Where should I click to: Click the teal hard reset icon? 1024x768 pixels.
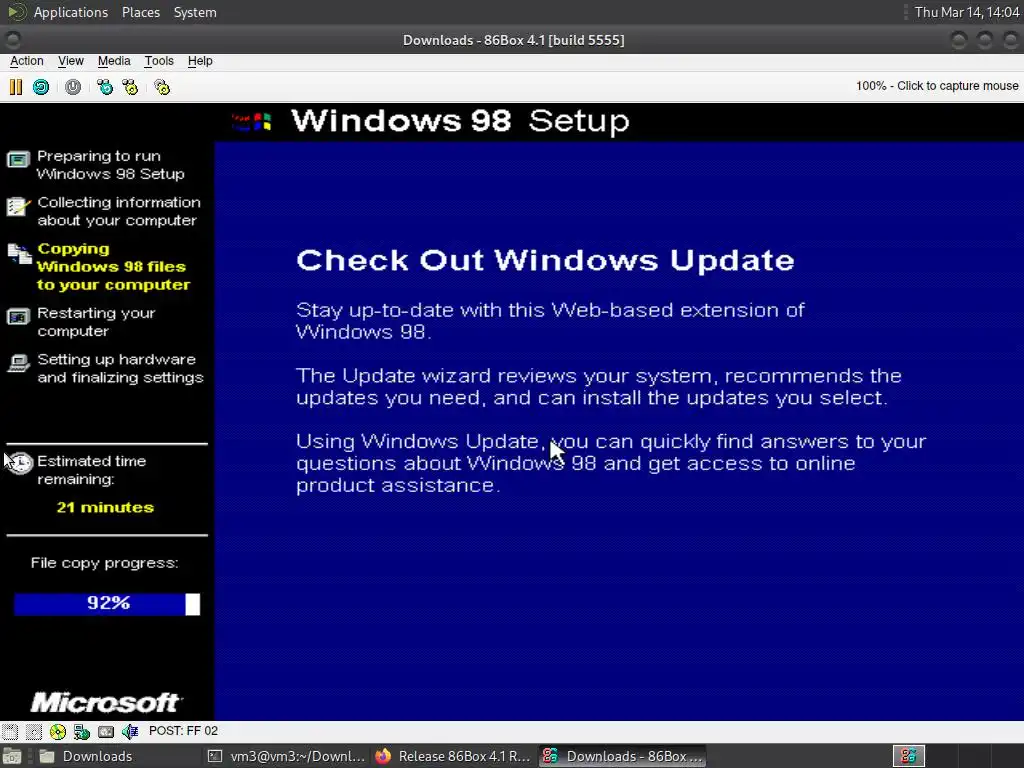coord(41,87)
